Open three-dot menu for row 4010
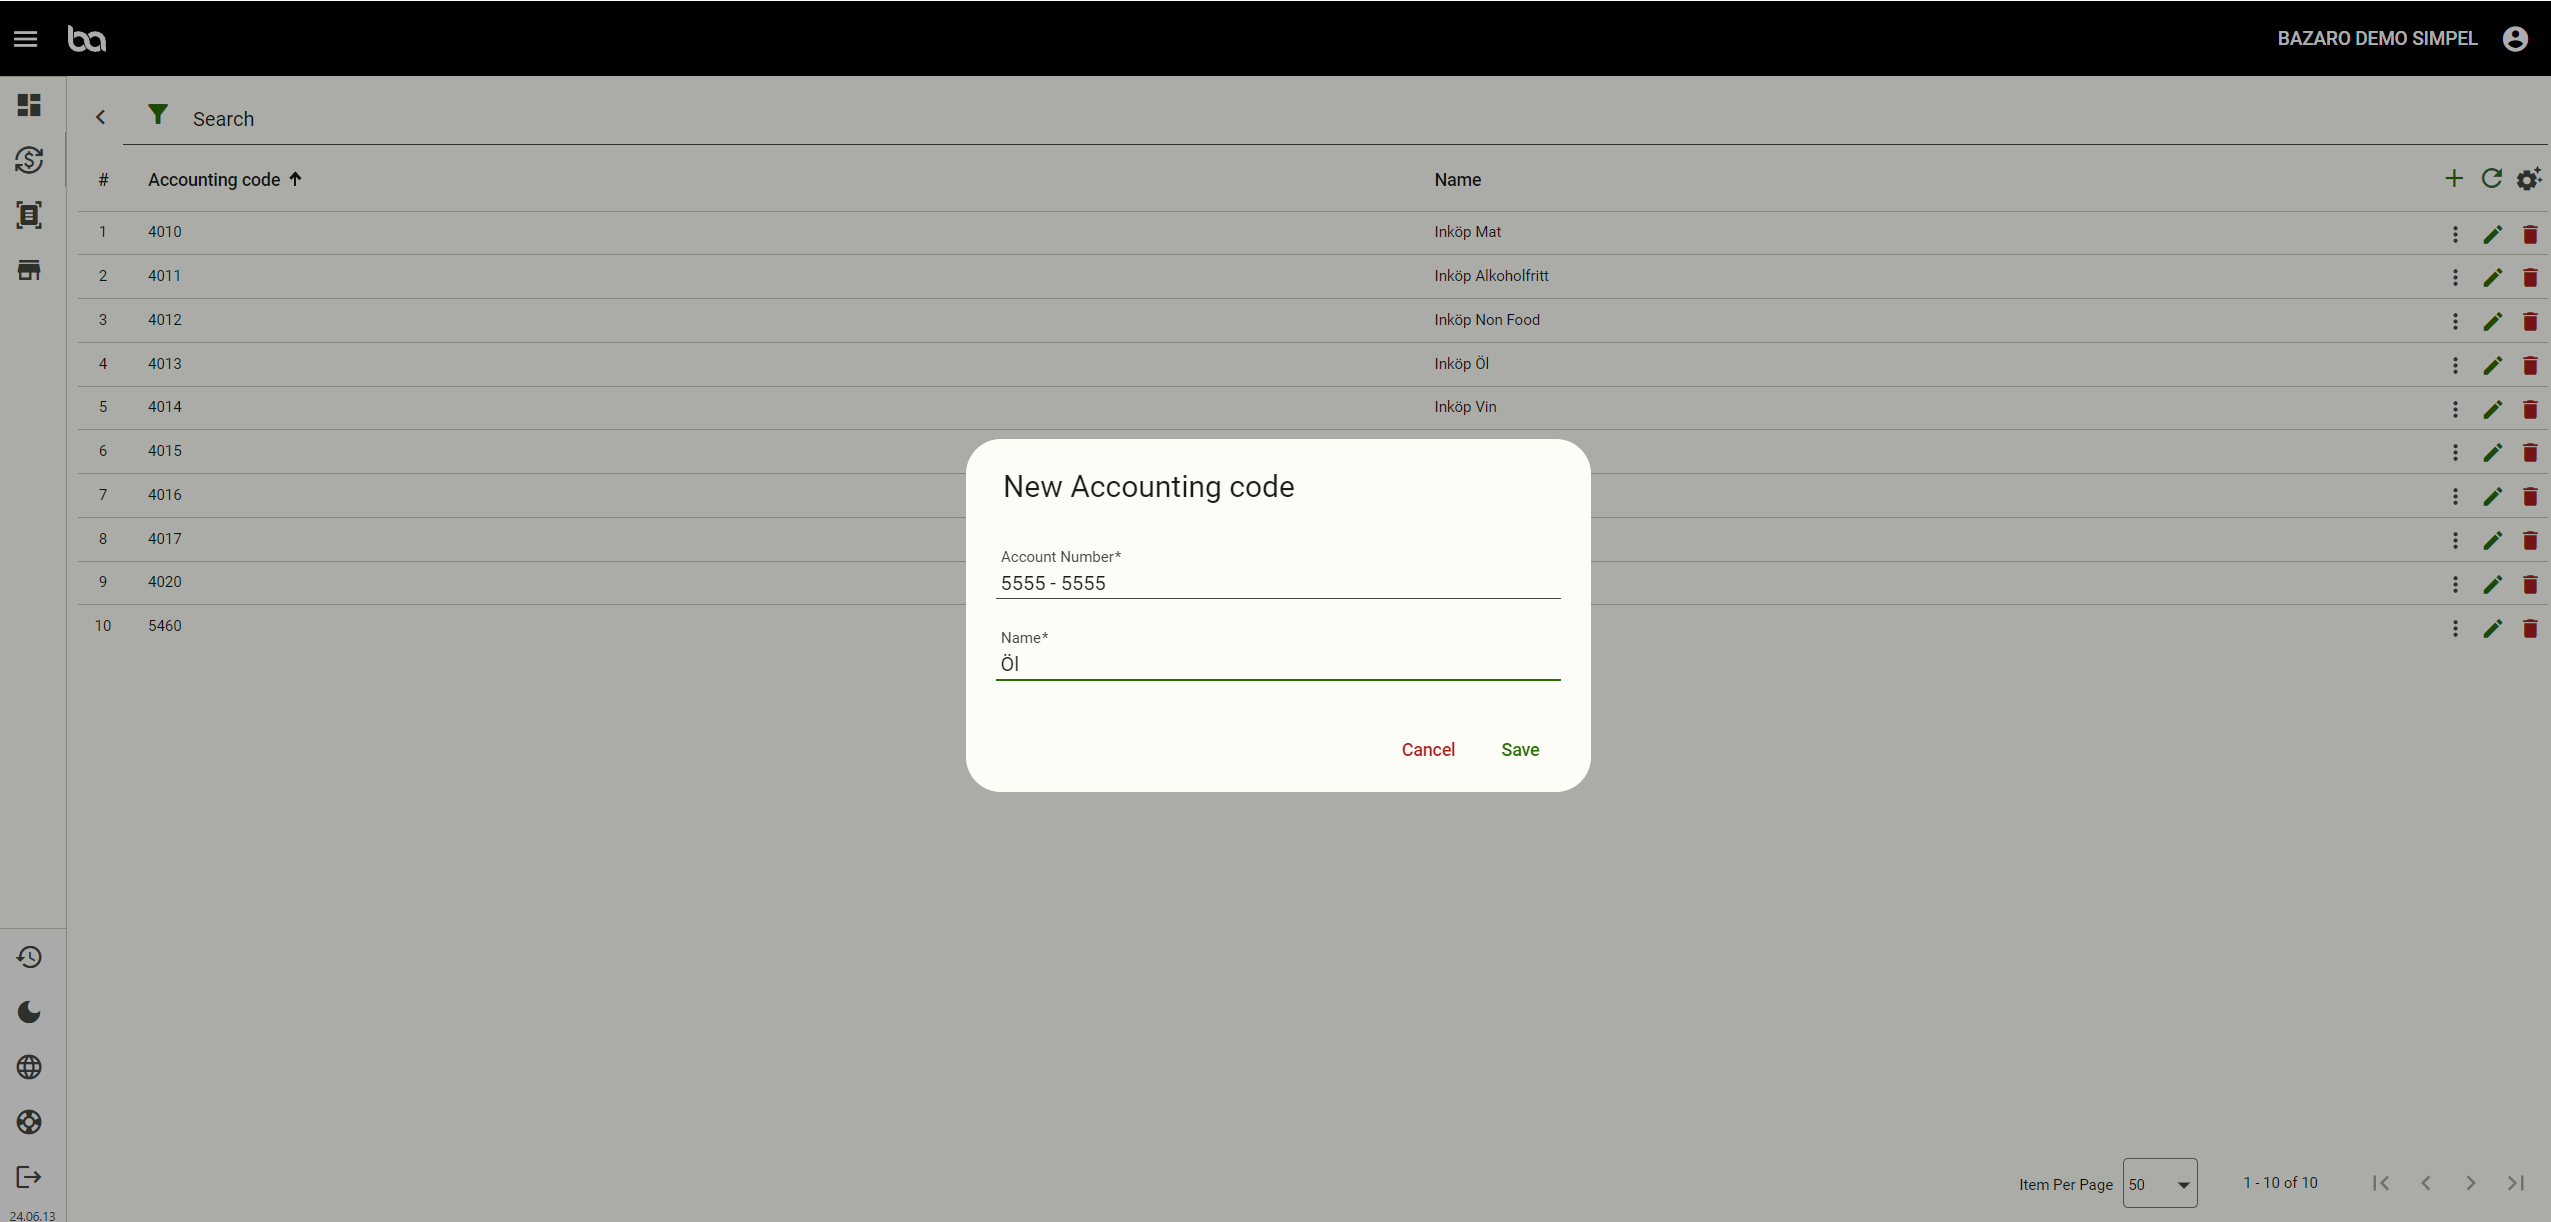The image size is (2551, 1222). click(2454, 234)
